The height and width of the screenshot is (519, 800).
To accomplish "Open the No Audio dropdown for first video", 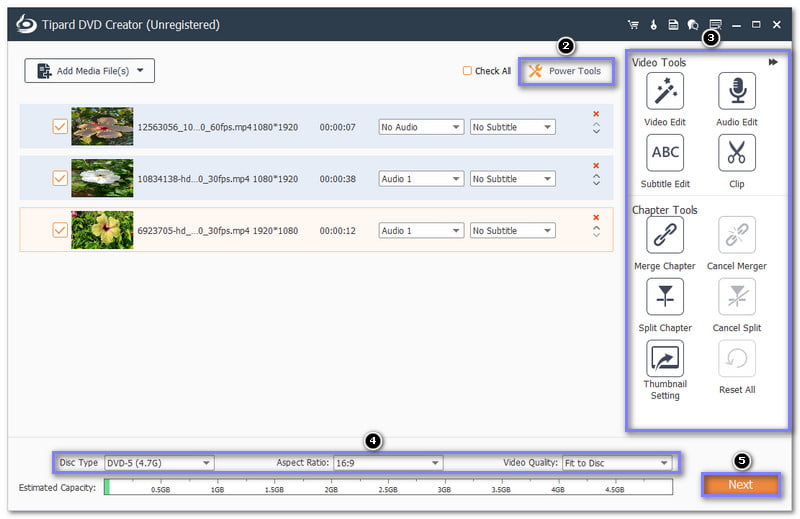I will (x=421, y=127).
